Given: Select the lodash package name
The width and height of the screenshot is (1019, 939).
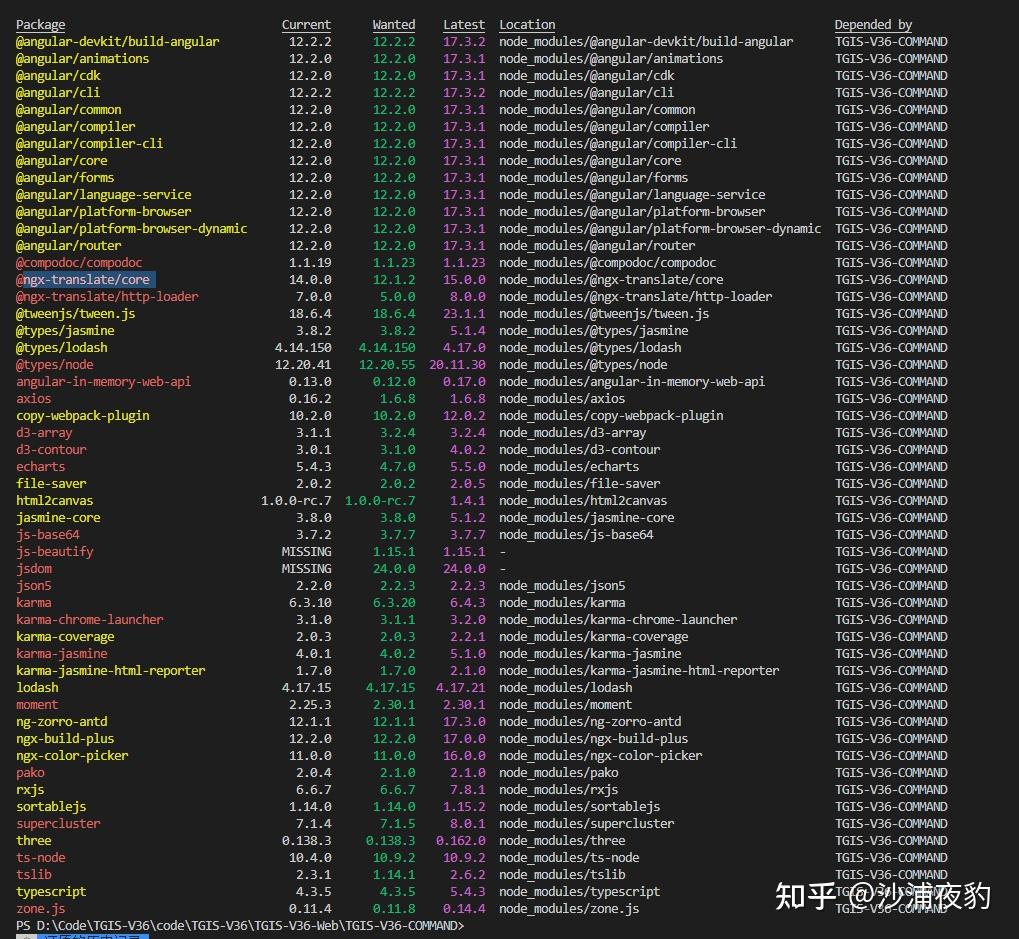Looking at the screenshot, I should [37, 687].
